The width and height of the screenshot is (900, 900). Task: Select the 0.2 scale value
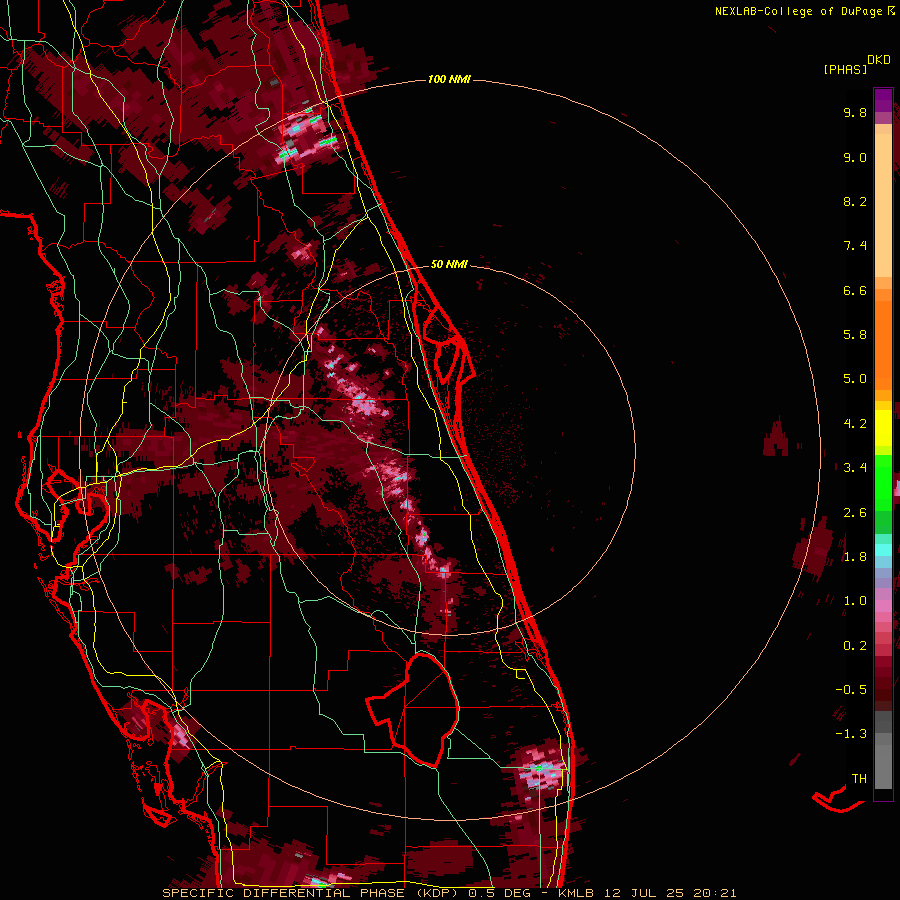(855, 646)
